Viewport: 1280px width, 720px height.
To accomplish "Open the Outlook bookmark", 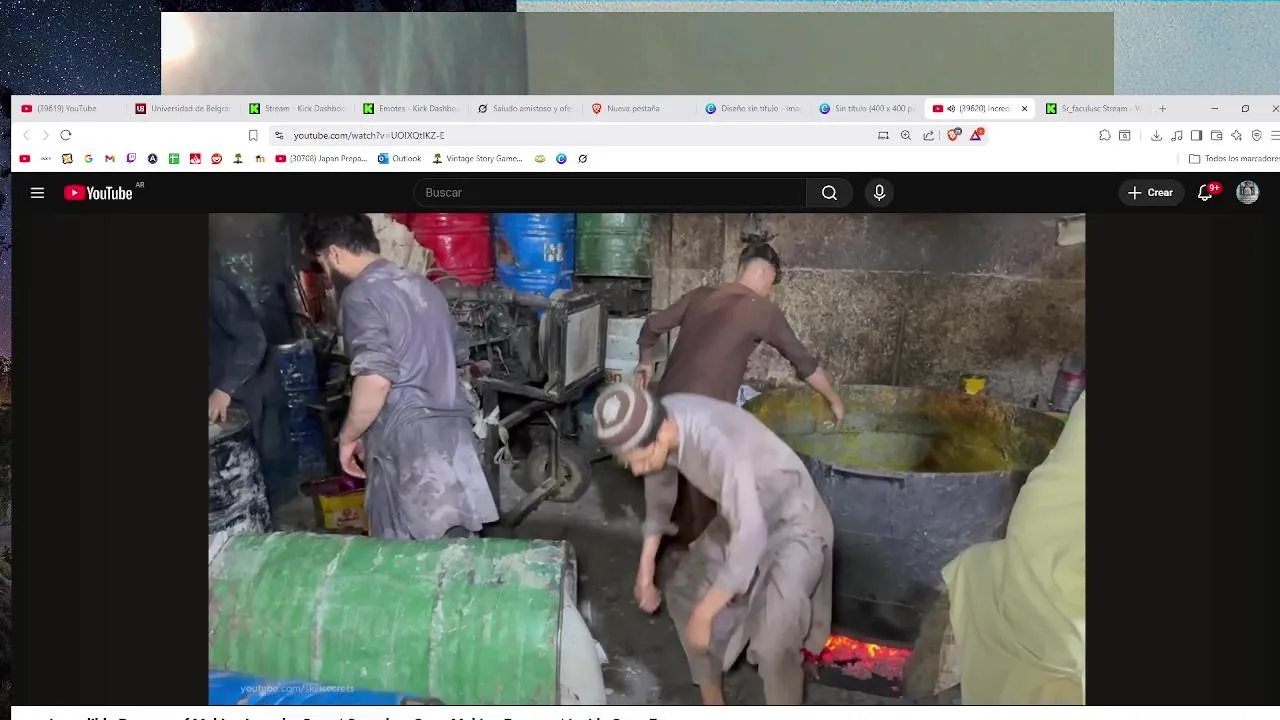I will 399,158.
